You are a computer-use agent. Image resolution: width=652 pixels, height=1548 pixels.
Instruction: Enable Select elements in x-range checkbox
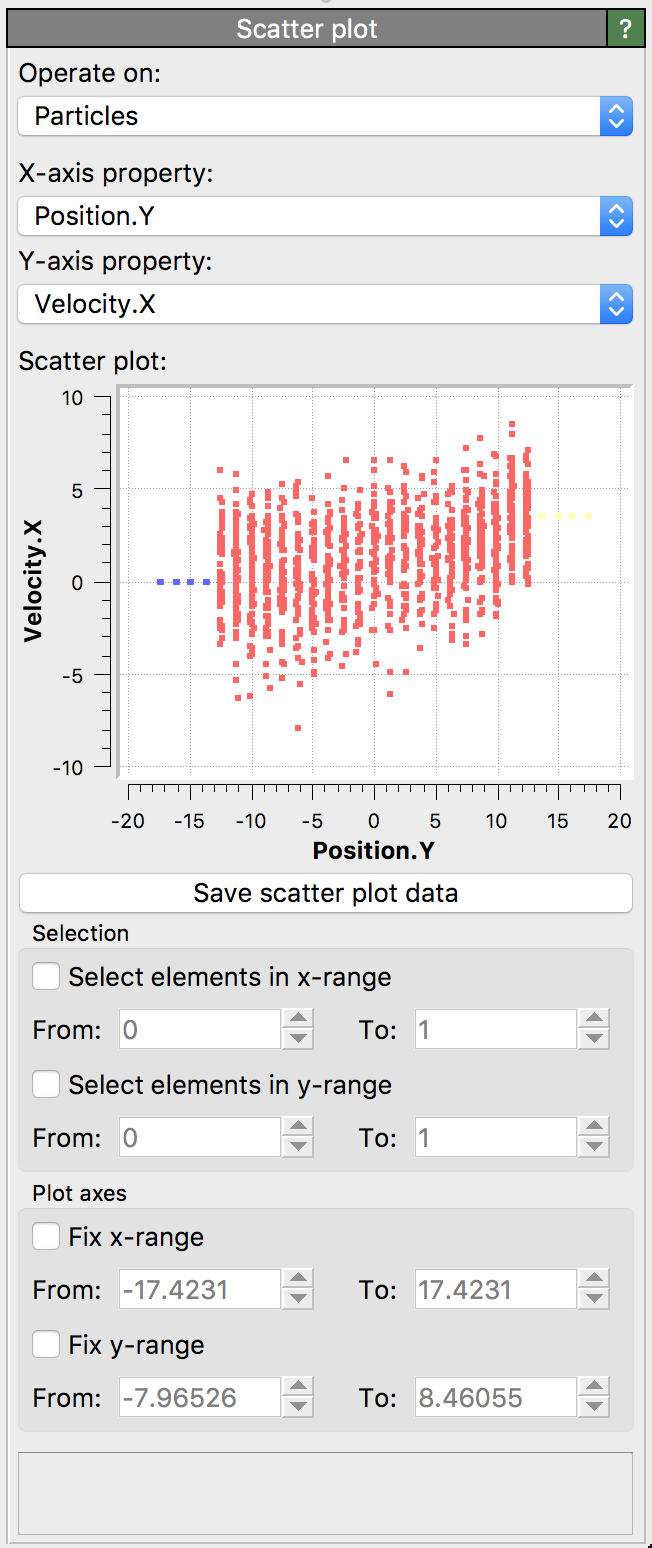[x=46, y=976]
